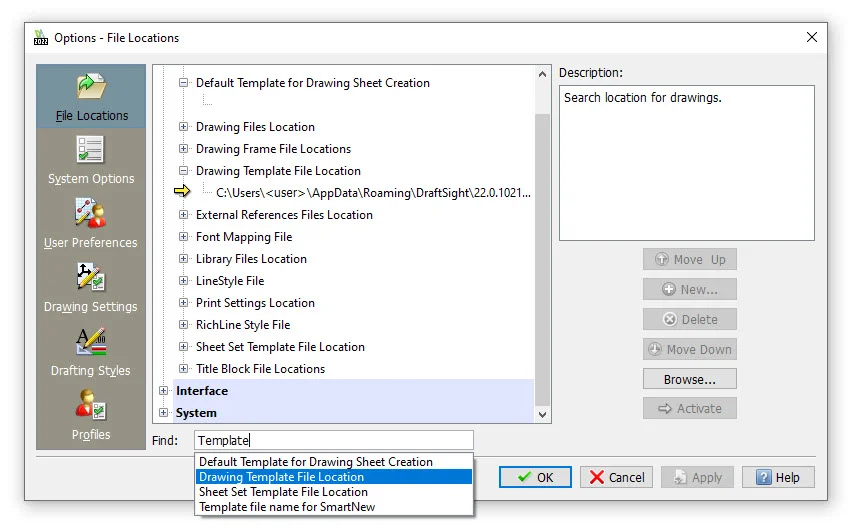
Task: Click into the Find text field
Action: point(332,440)
